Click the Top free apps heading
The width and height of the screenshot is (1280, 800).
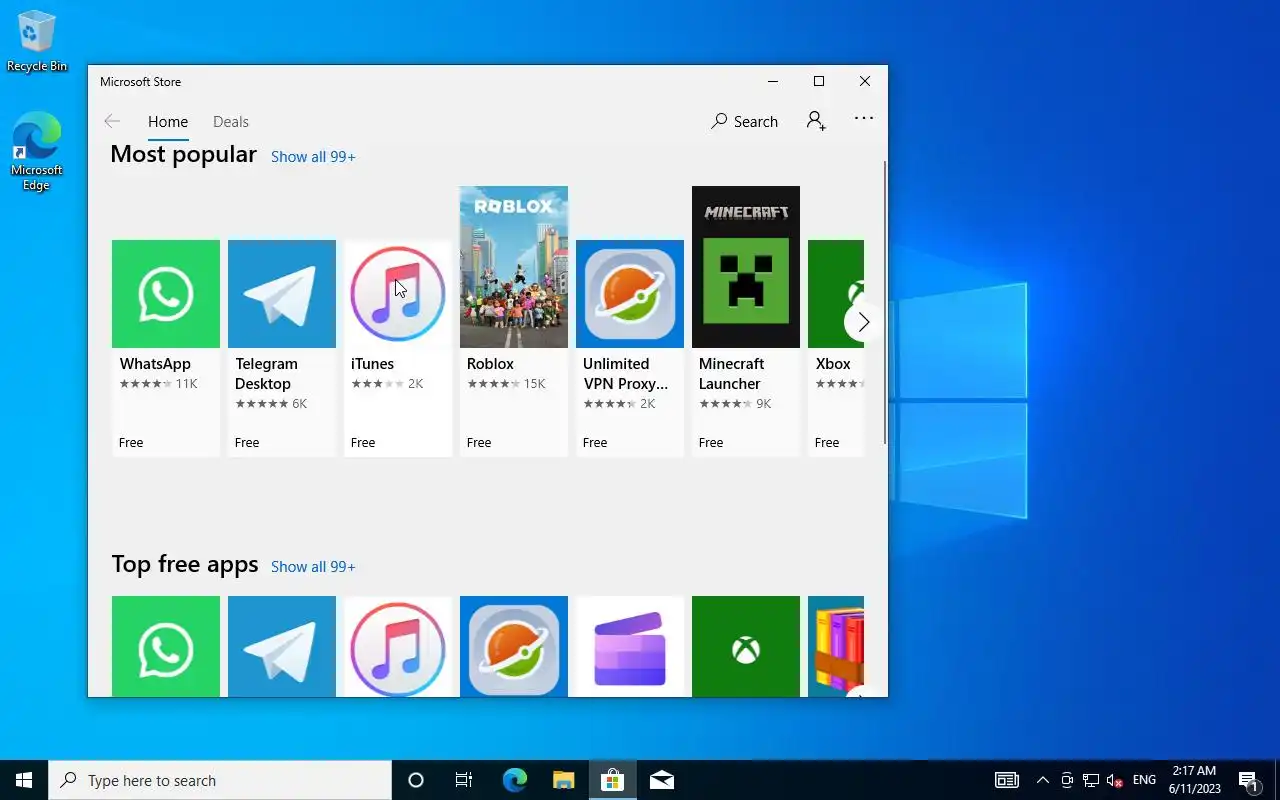click(x=185, y=564)
